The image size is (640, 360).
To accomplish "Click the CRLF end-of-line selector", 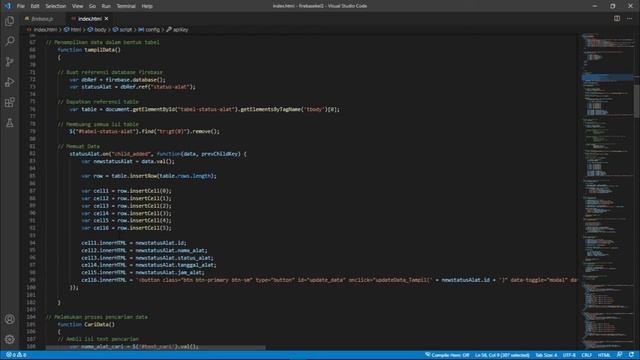I will tap(587, 355).
